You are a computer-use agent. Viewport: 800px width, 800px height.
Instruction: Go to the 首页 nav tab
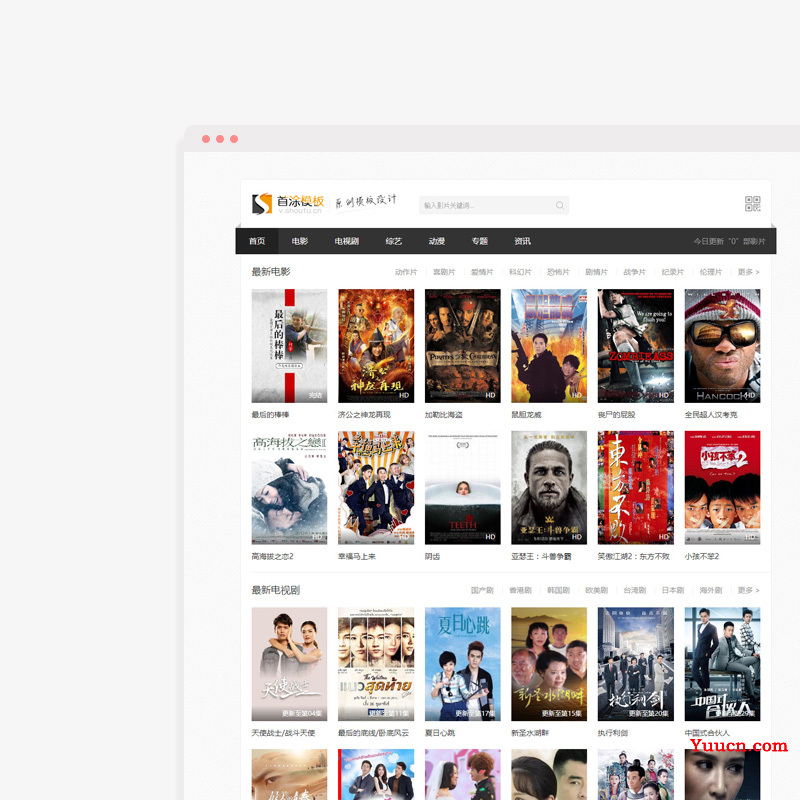pyautogui.click(x=257, y=241)
